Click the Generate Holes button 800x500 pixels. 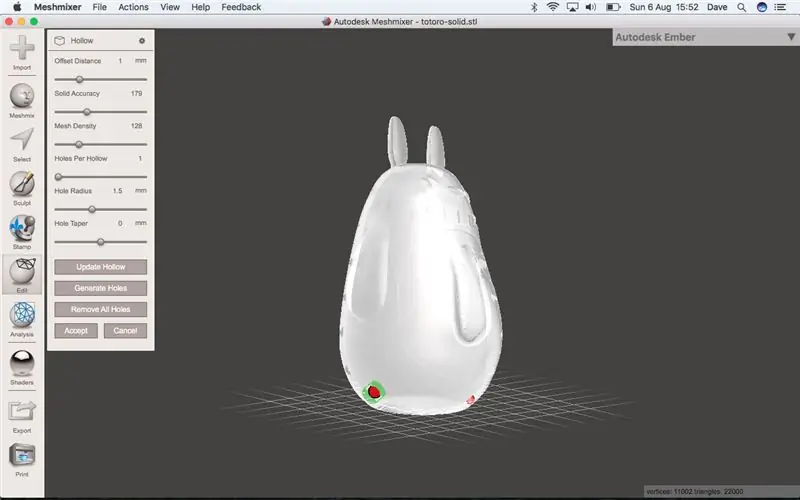click(x=101, y=288)
